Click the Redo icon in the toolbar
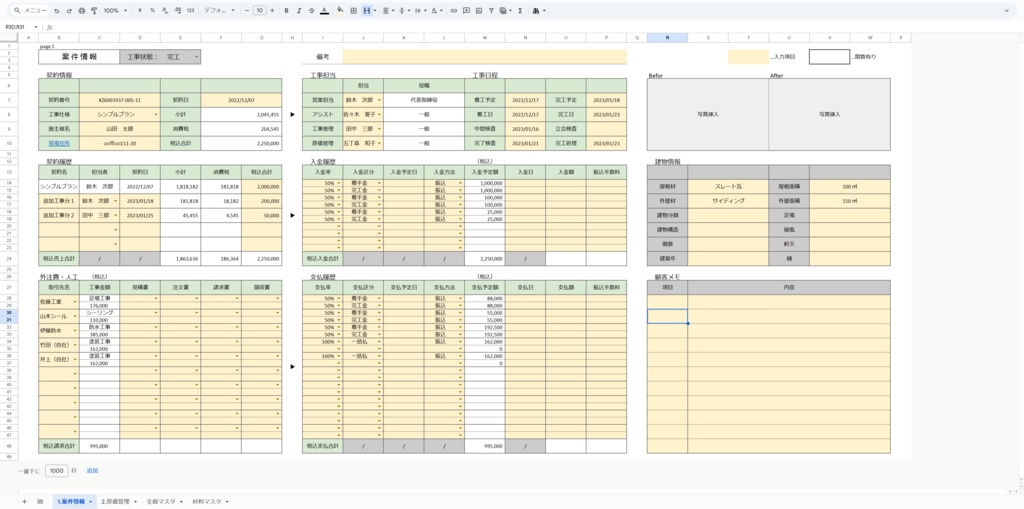This screenshot has height=509, width=1024. (69, 10)
